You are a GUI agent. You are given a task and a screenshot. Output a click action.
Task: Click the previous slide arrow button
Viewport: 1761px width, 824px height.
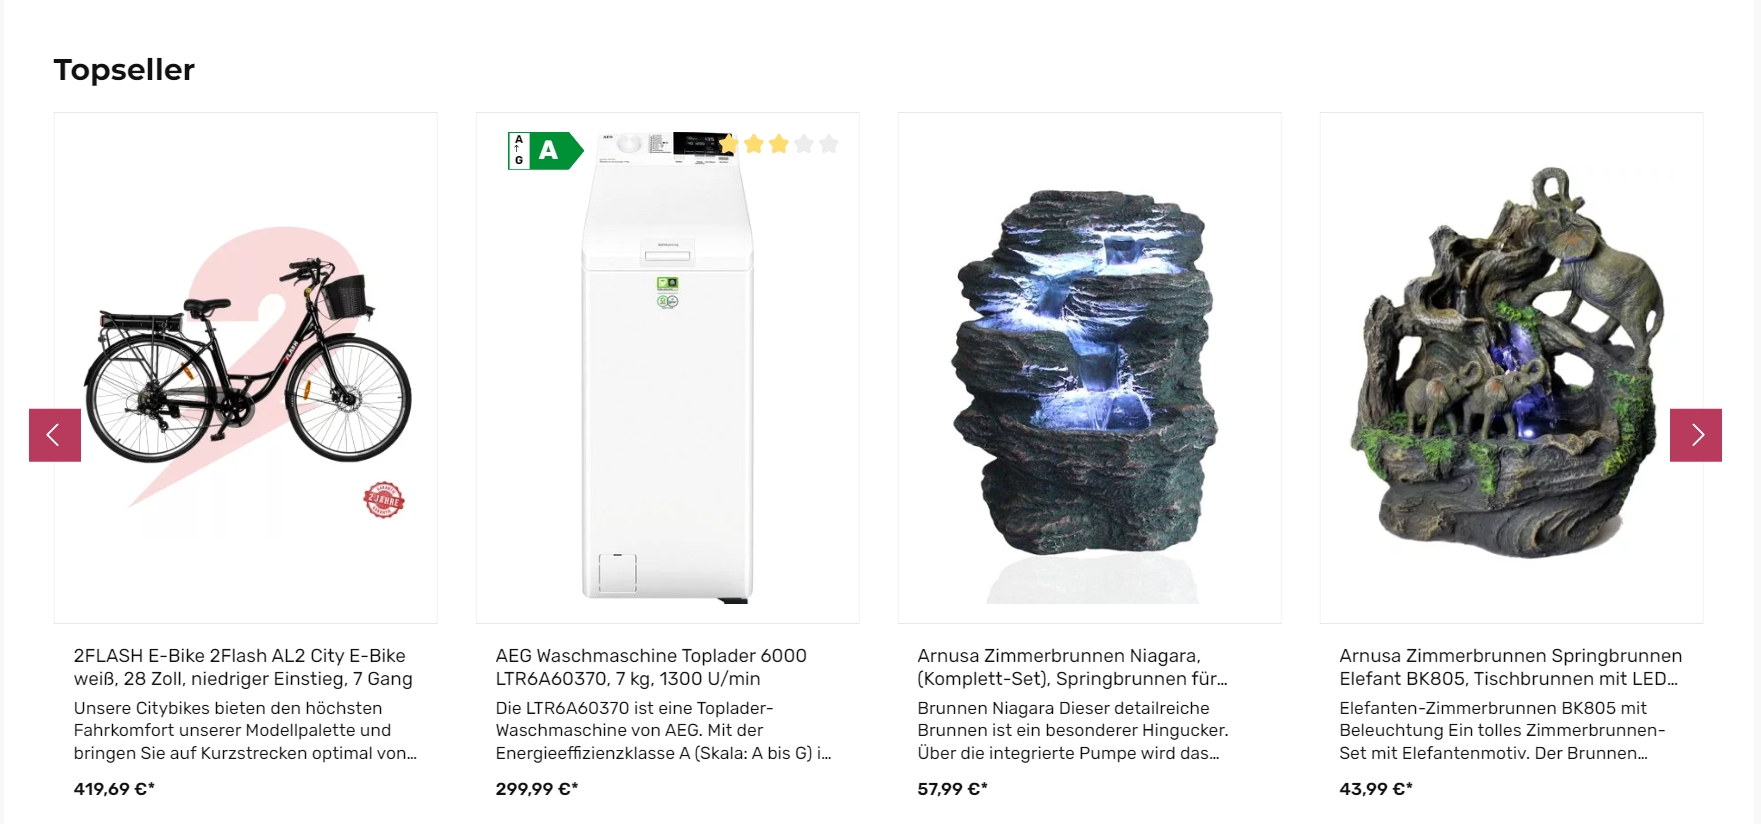tap(55, 435)
